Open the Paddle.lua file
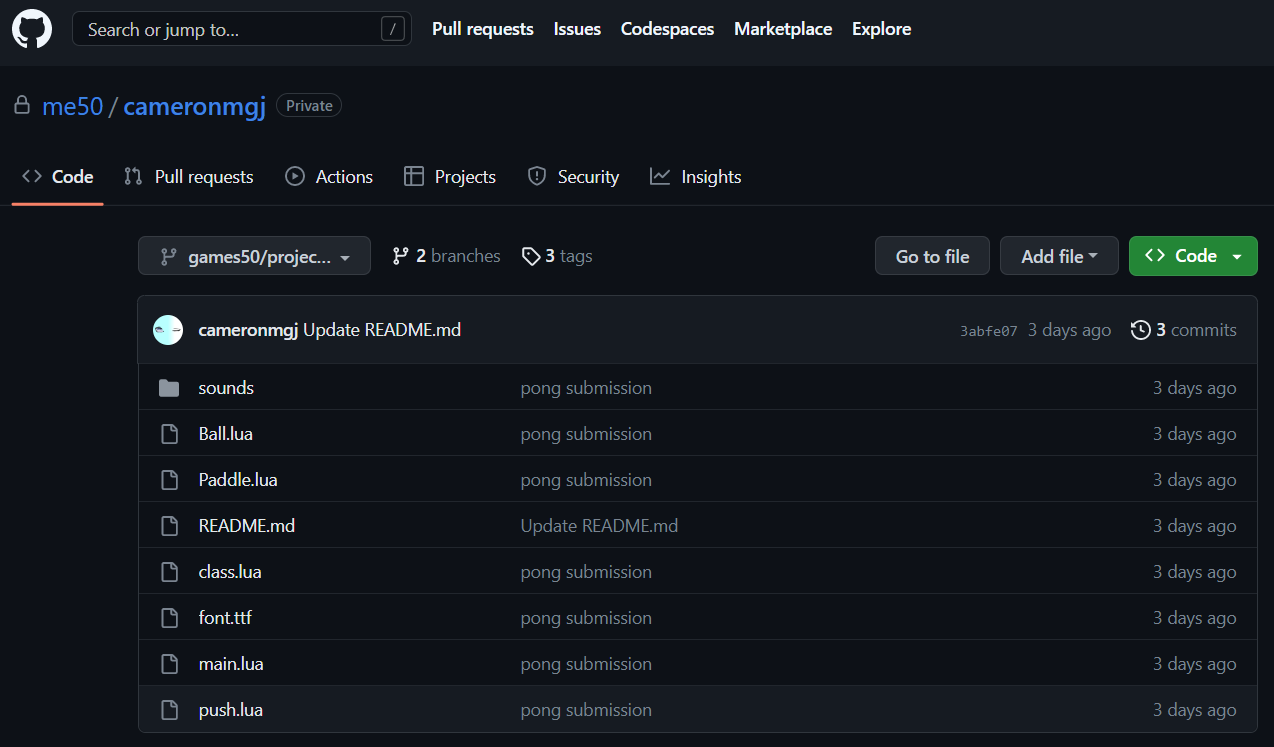Screen dimensions: 1274x747 point(238,480)
